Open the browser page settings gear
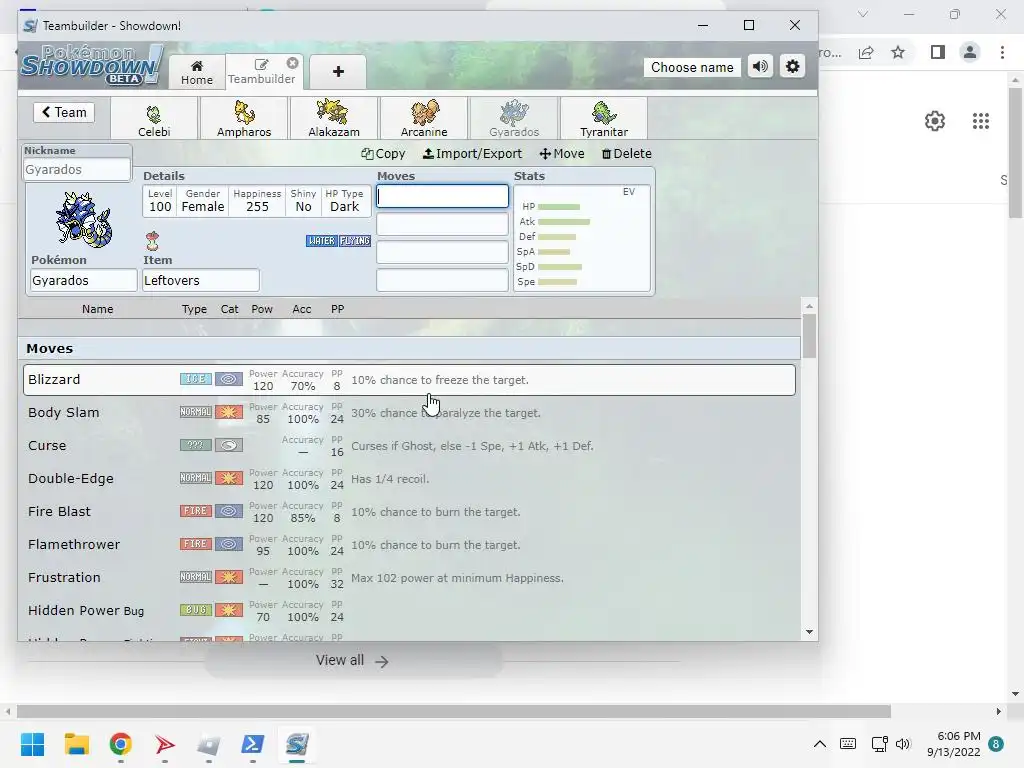The height and width of the screenshot is (768, 1024). (x=935, y=121)
